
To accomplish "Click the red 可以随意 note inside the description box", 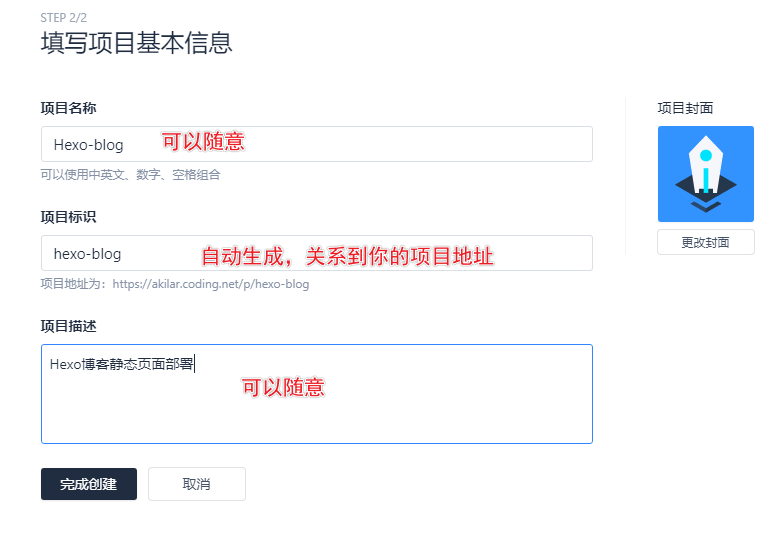I will [x=283, y=388].
